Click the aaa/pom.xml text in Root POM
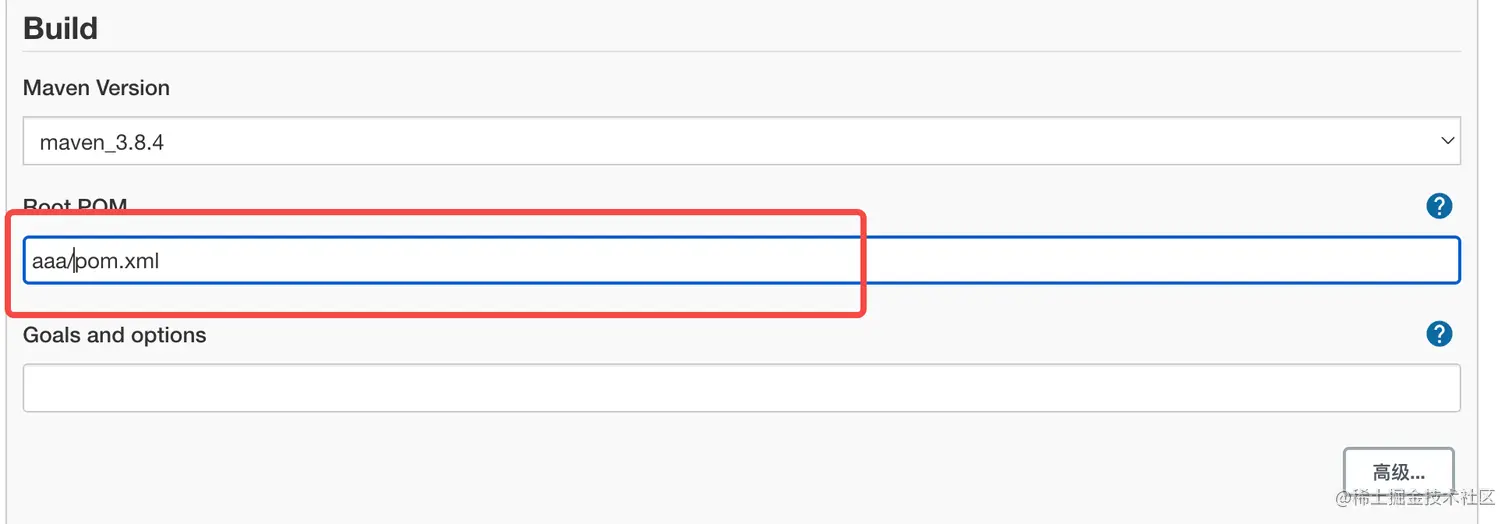 coord(96,262)
